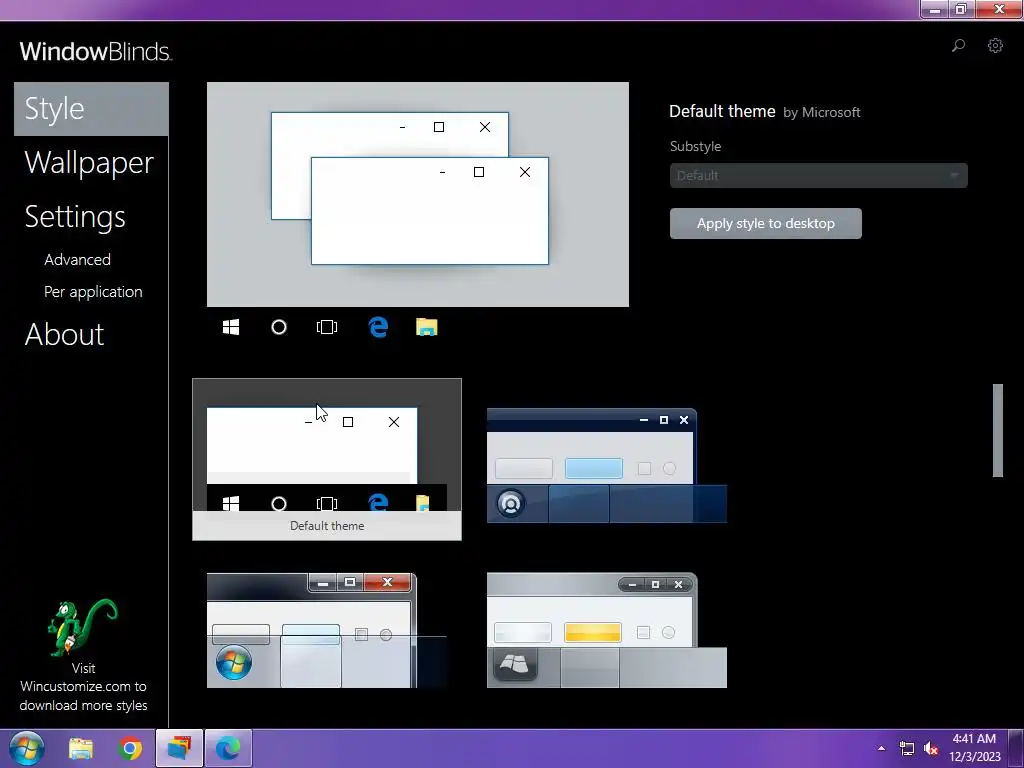Click the Windows logo under the large preview
1024x768 pixels.
pos(231,327)
